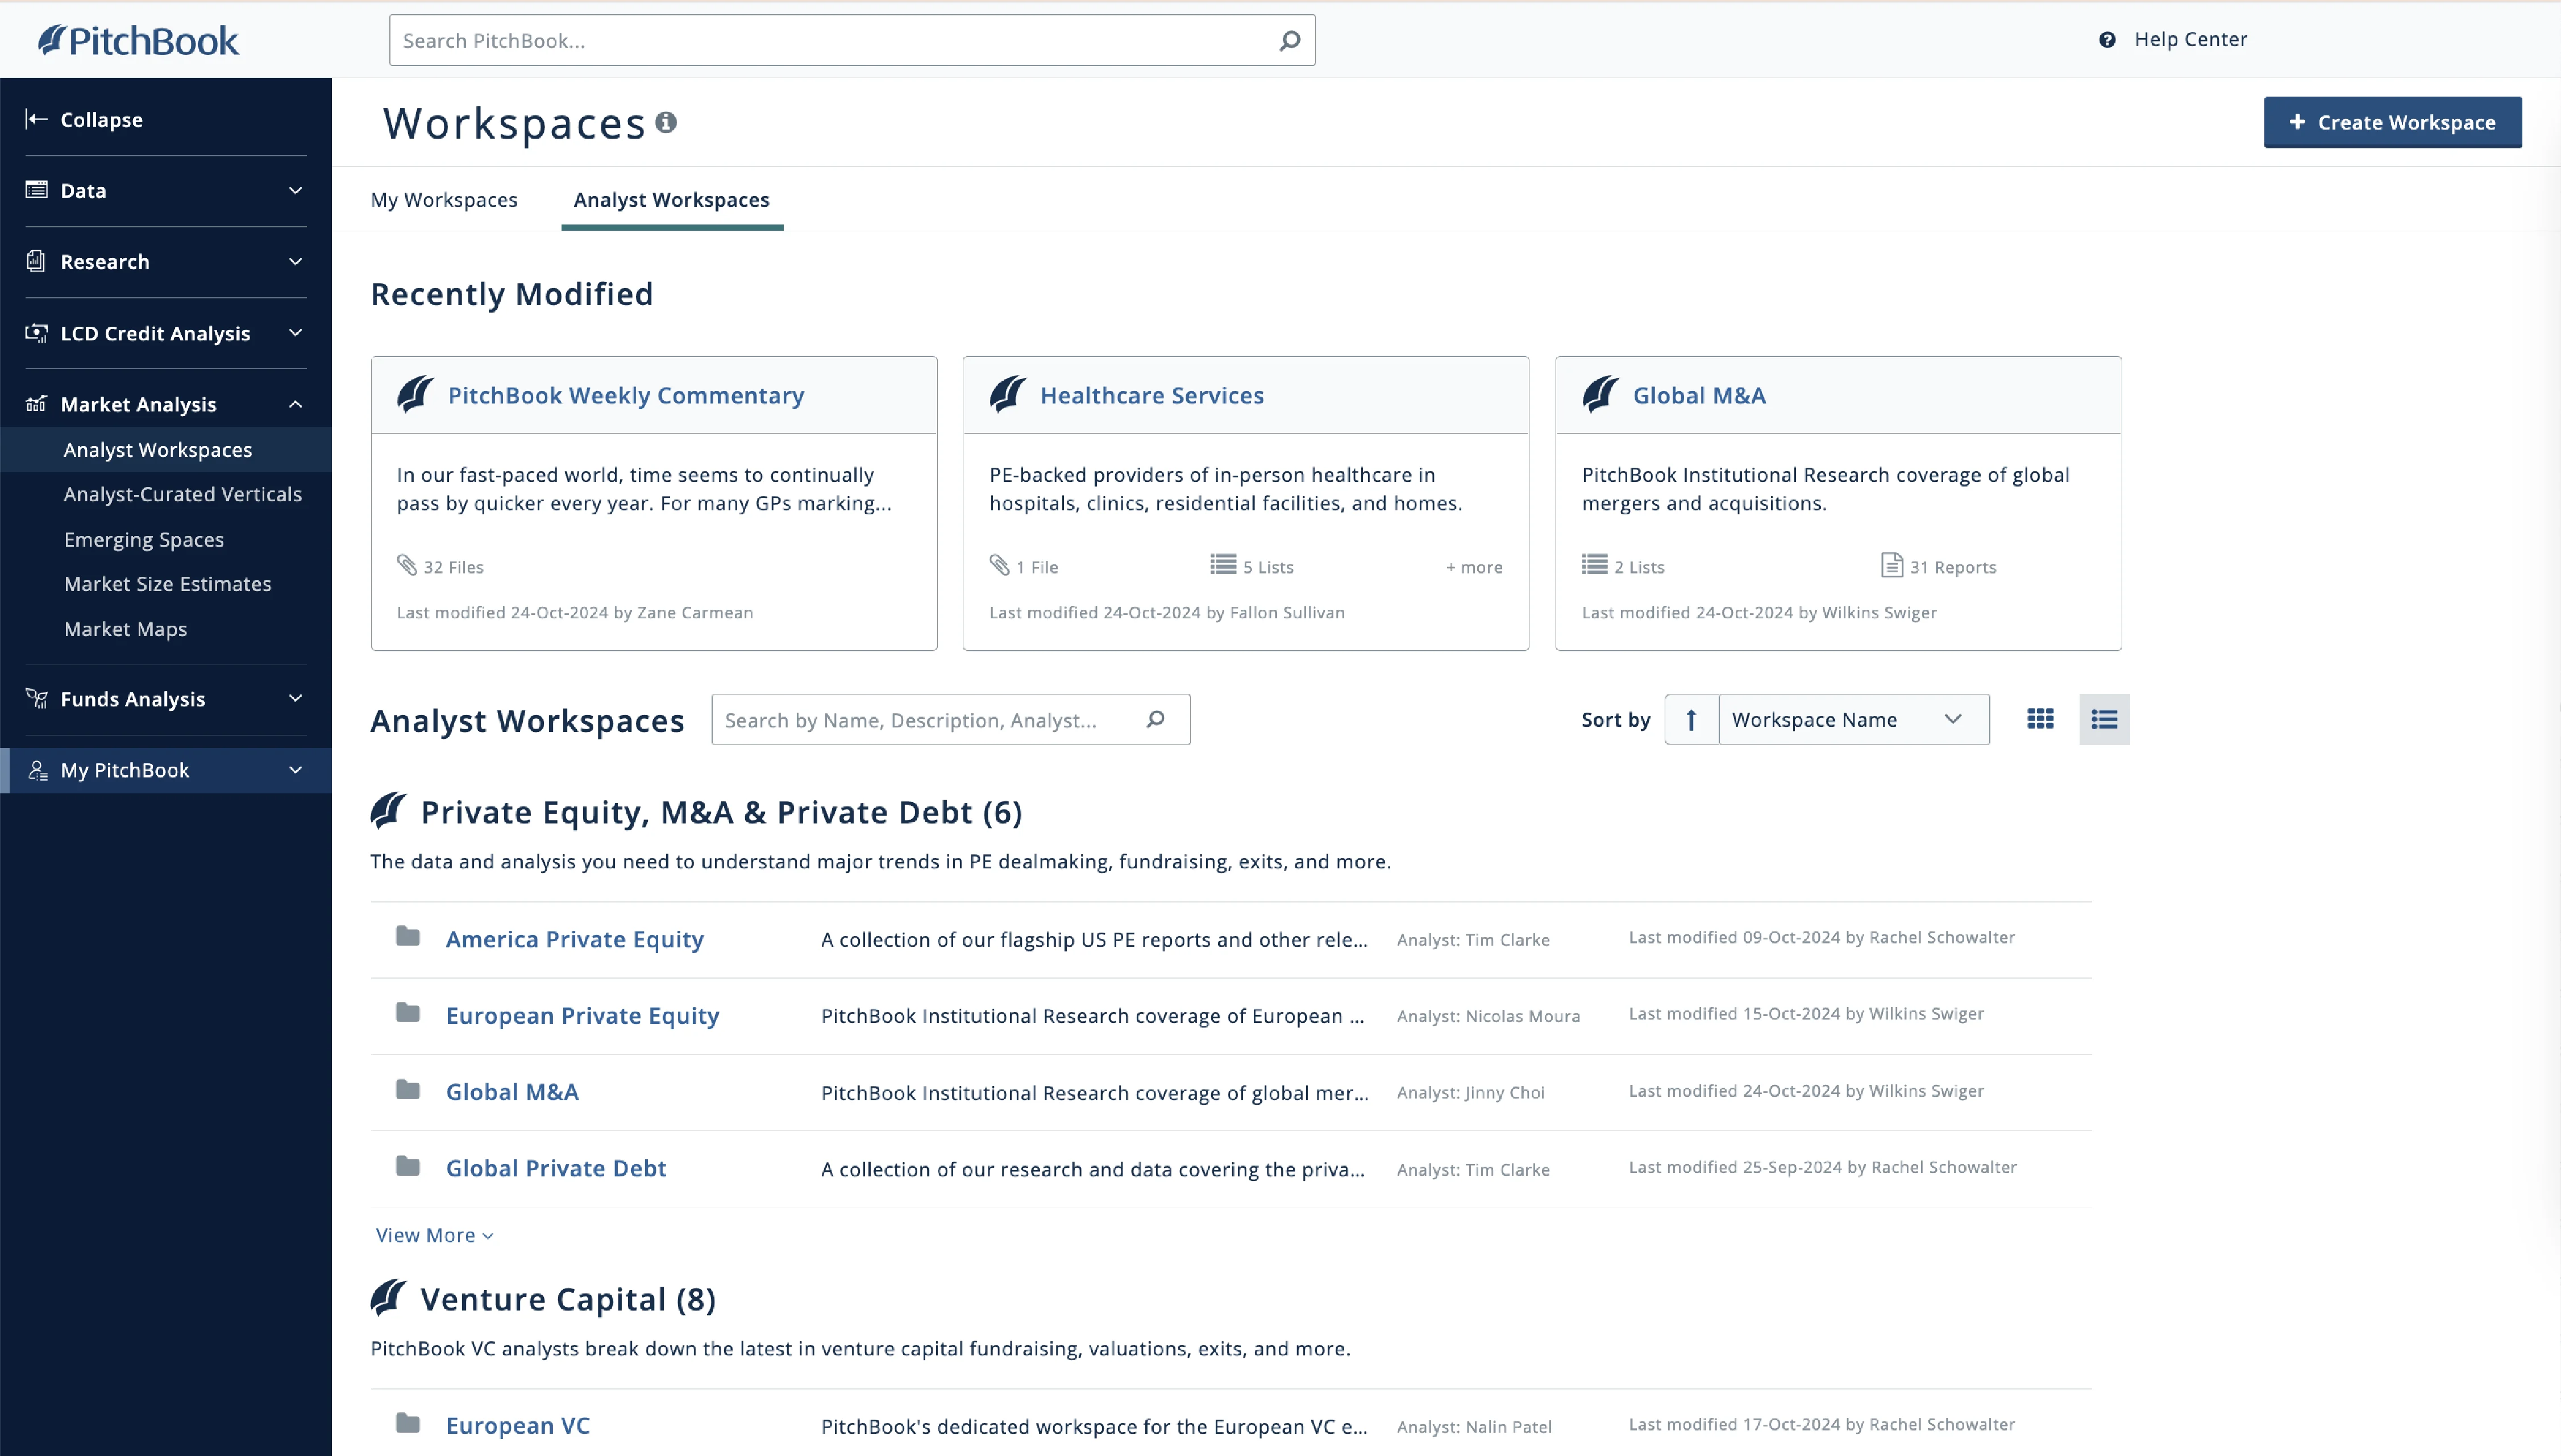The width and height of the screenshot is (2561, 1456).
Task: Switch to grid view layout
Action: [2040, 719]
